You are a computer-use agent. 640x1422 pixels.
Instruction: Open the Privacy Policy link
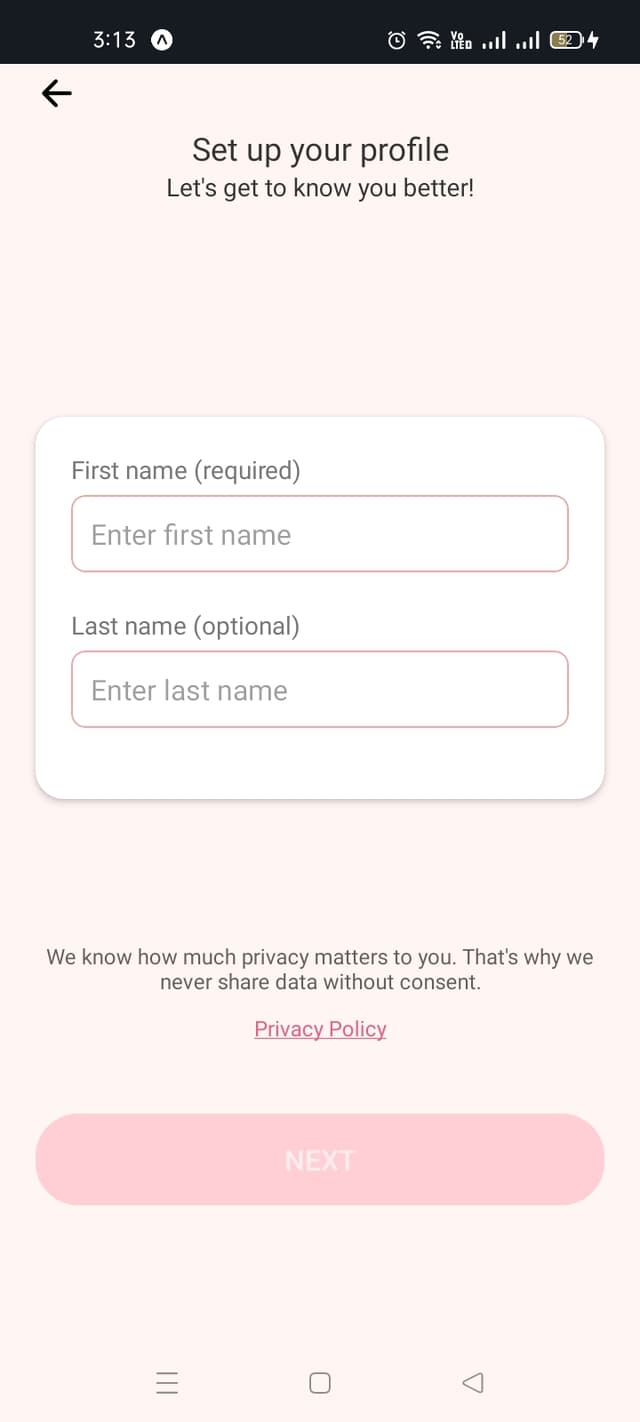(320, 1028)
